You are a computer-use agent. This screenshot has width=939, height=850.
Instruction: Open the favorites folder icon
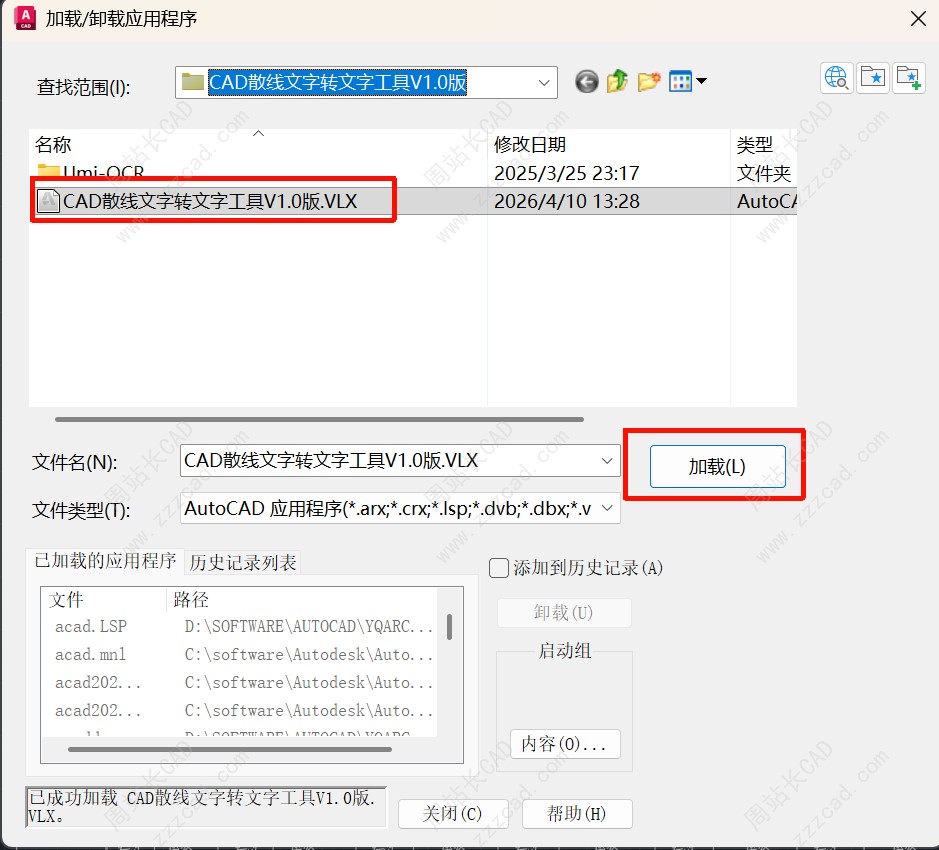pyautogui.click(x=872, y=78)
